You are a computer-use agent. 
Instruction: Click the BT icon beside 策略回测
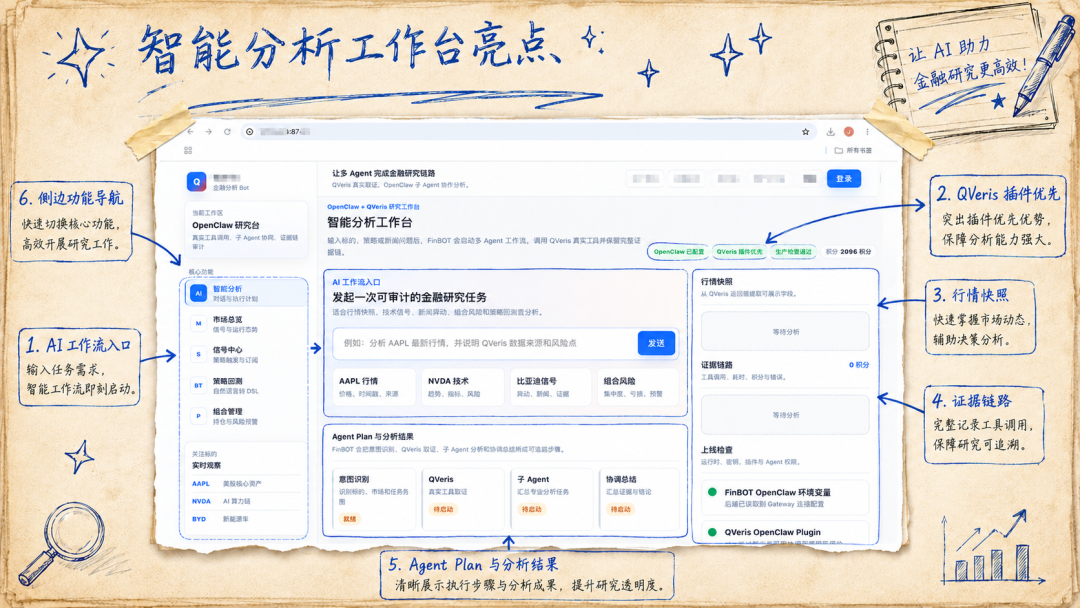[x=198, y=386]
